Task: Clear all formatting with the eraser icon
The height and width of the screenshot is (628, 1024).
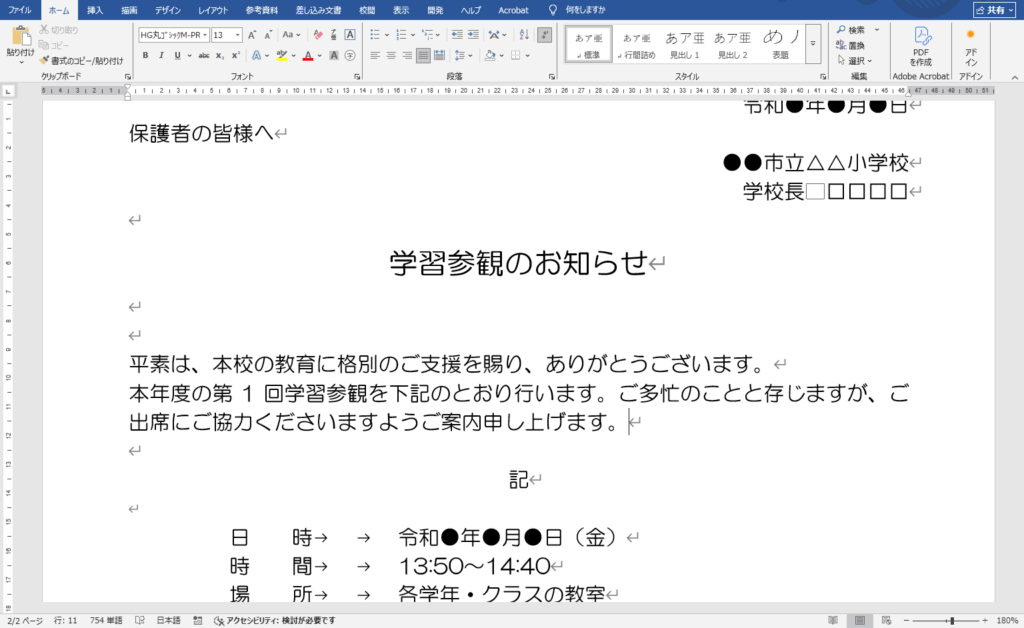Action: (x=318, y=35)
